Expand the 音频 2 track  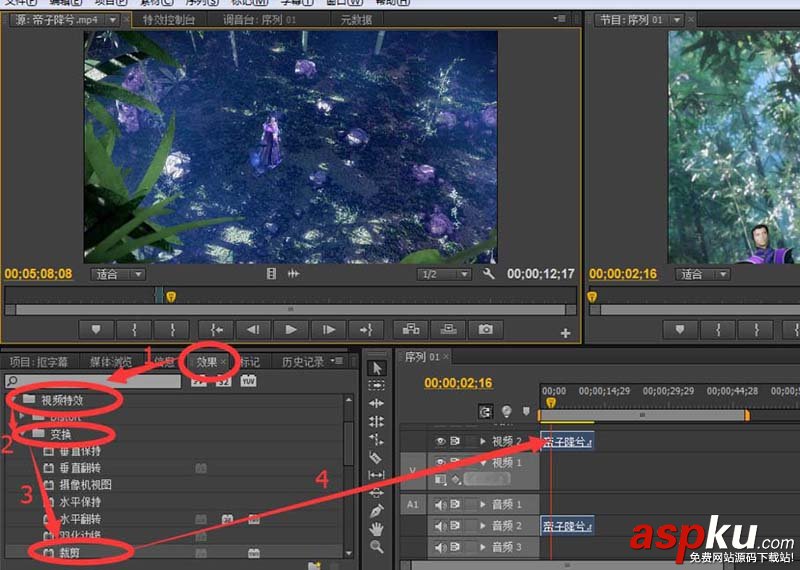tap(482, 526)
